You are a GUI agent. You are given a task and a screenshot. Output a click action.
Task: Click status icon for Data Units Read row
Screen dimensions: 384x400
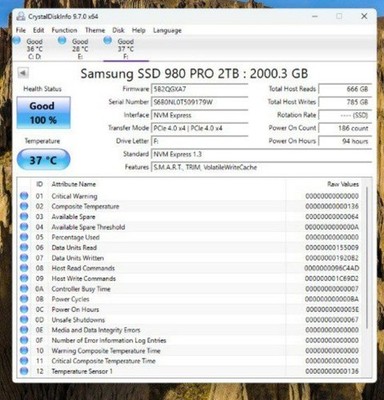(24, 248)
